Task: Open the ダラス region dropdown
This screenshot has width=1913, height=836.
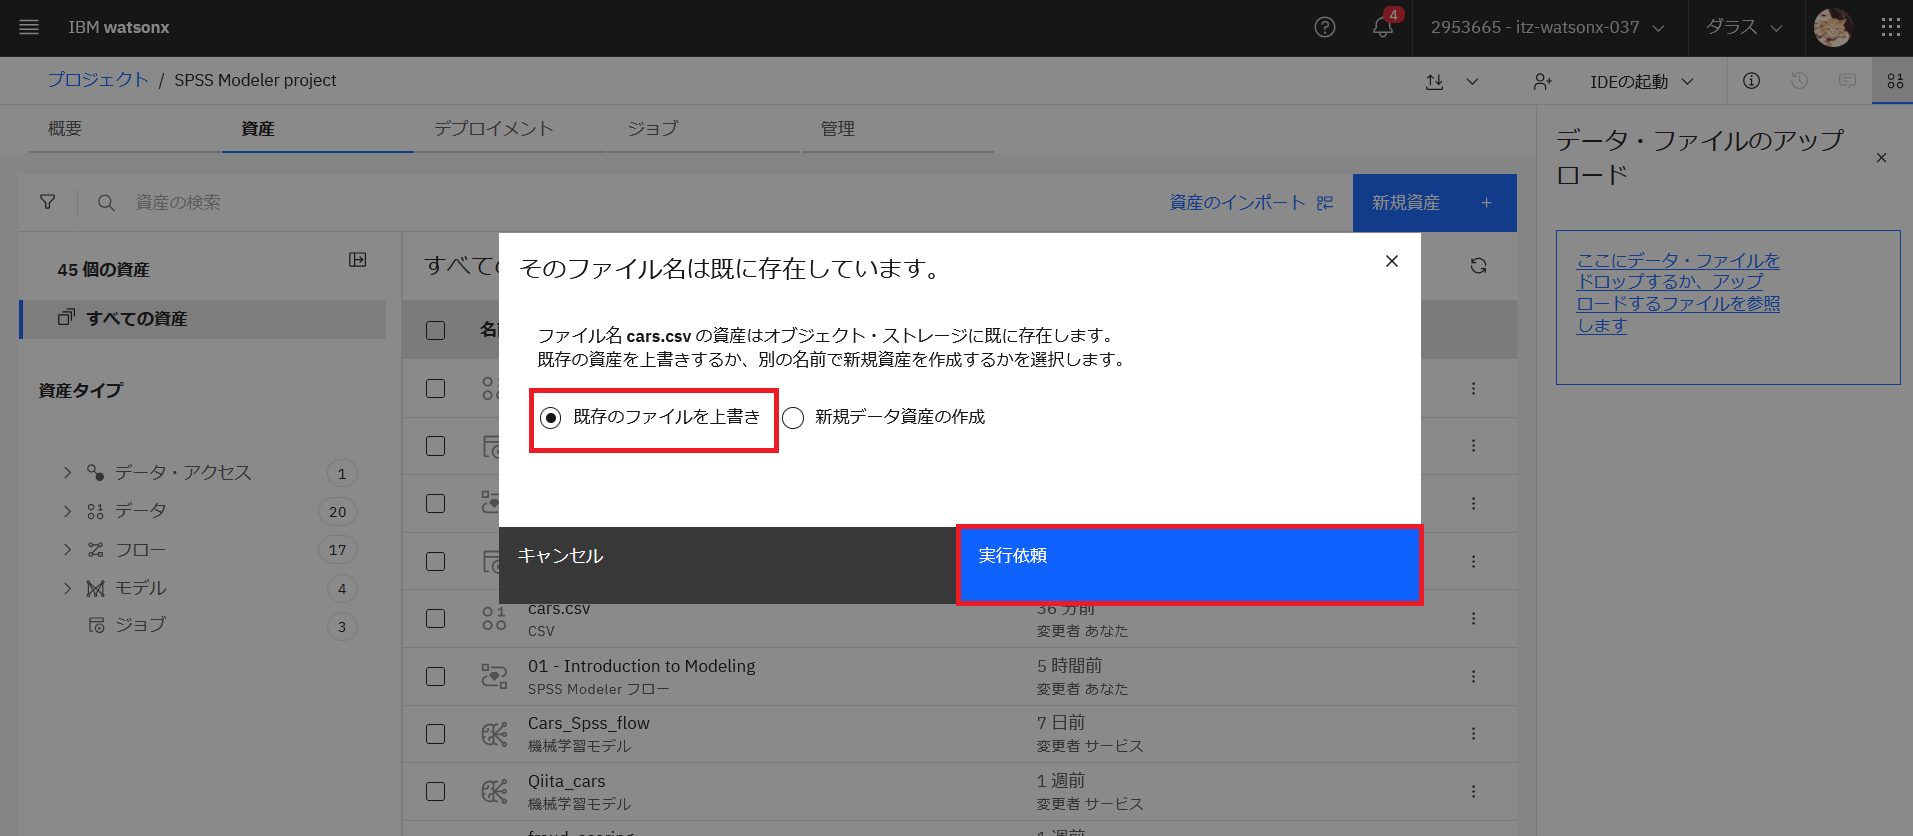Action: click(x=1744, y=27)
